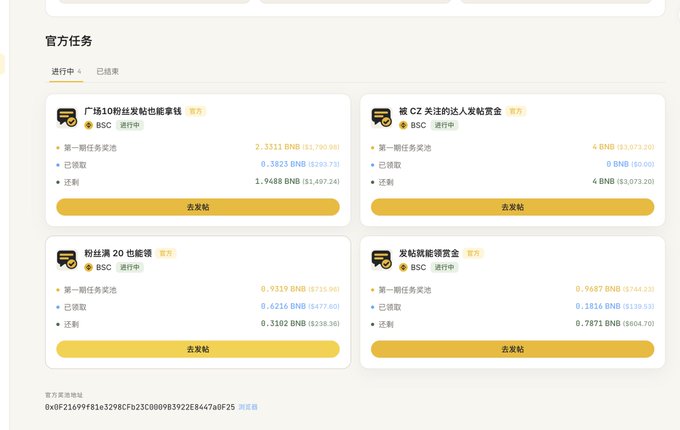
Task: Switch to the 进行中 tab
Action: [66, 72]
